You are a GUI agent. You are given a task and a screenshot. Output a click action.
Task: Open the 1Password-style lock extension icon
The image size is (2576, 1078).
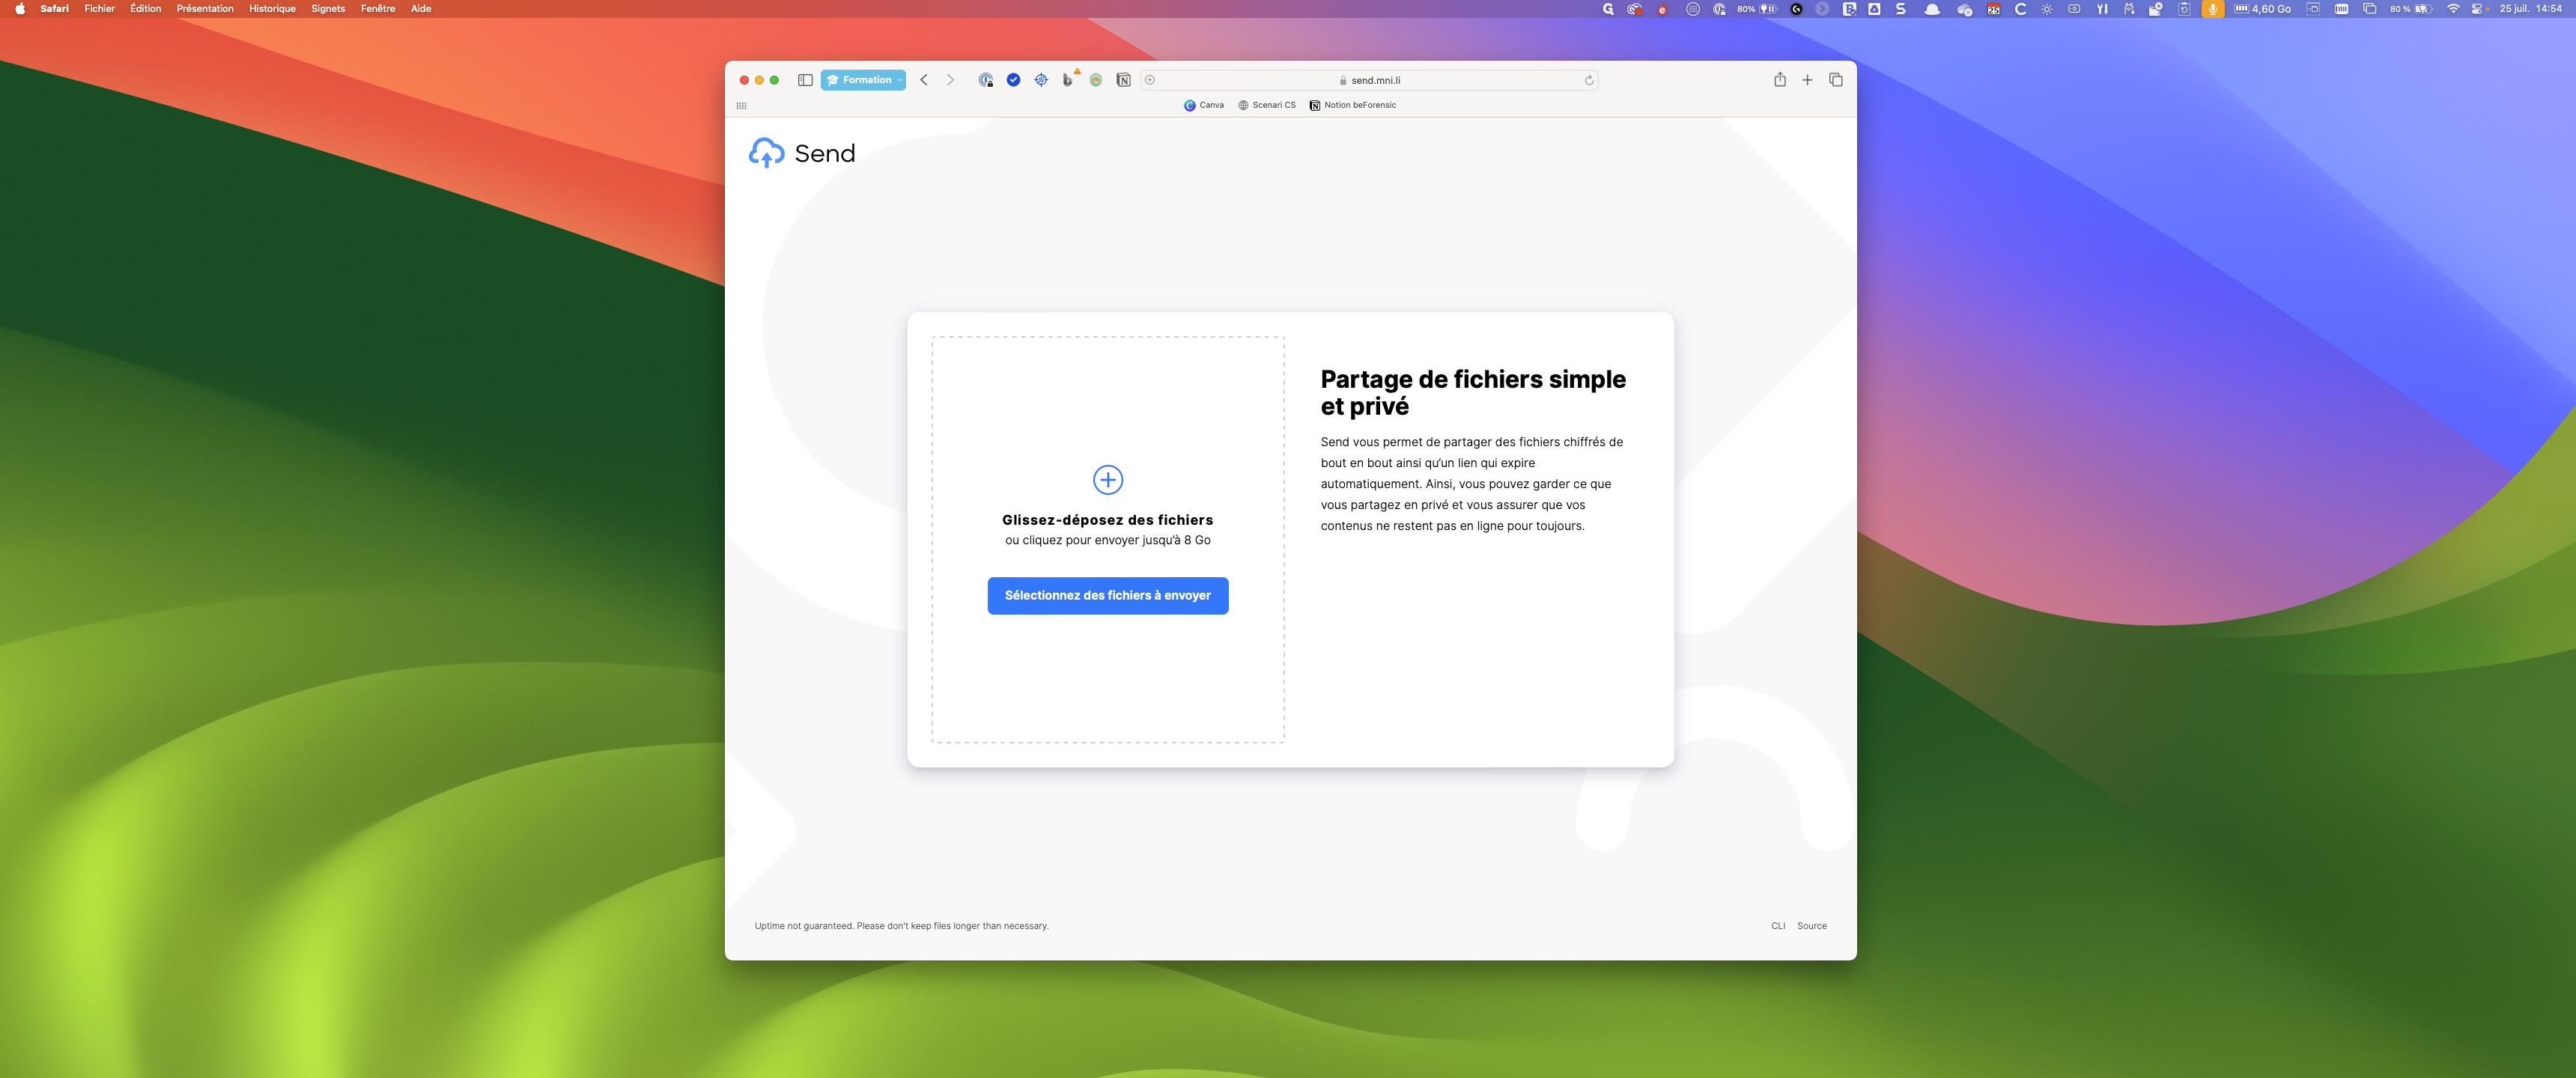[x=986, y=80]
